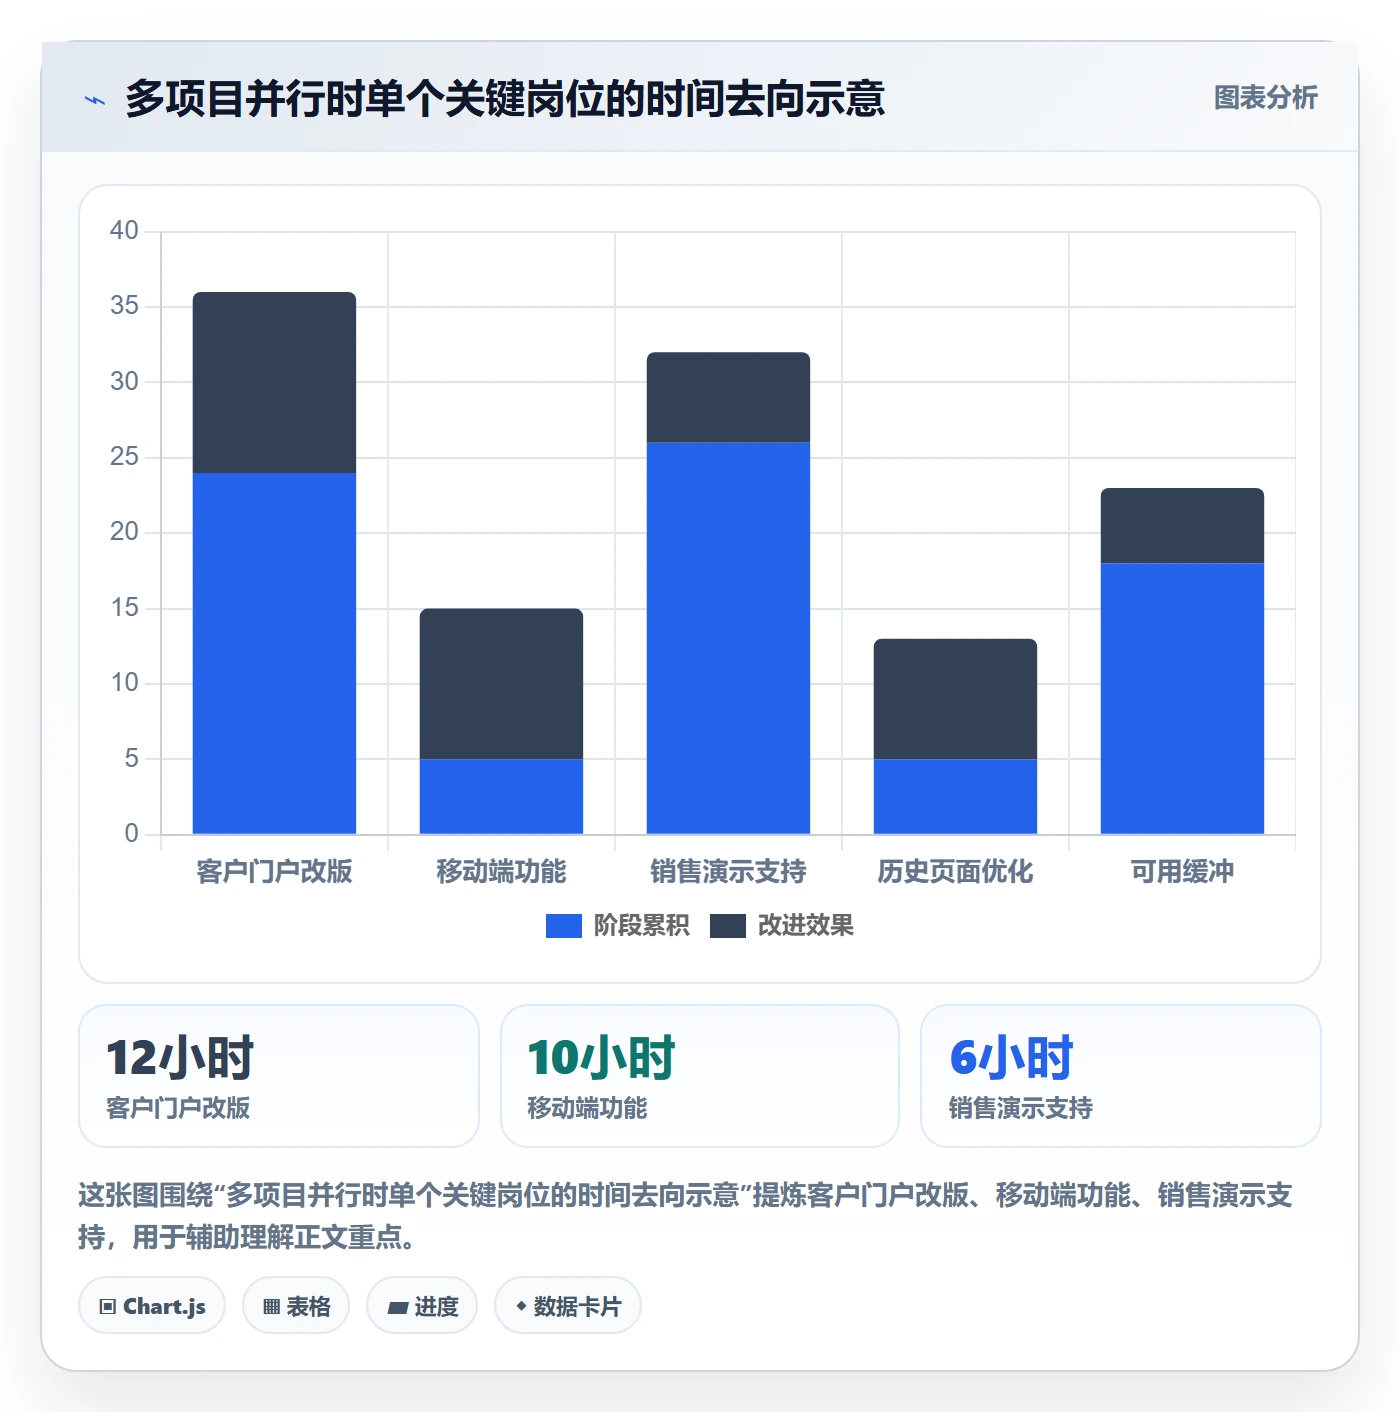Open the 6小时 stat card

1121,1076
